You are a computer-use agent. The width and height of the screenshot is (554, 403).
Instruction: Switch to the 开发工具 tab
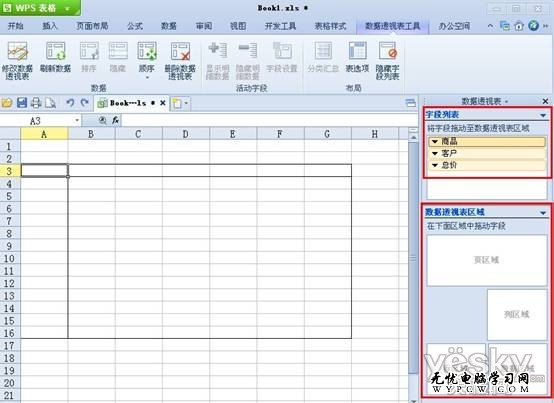coord(281,26)
